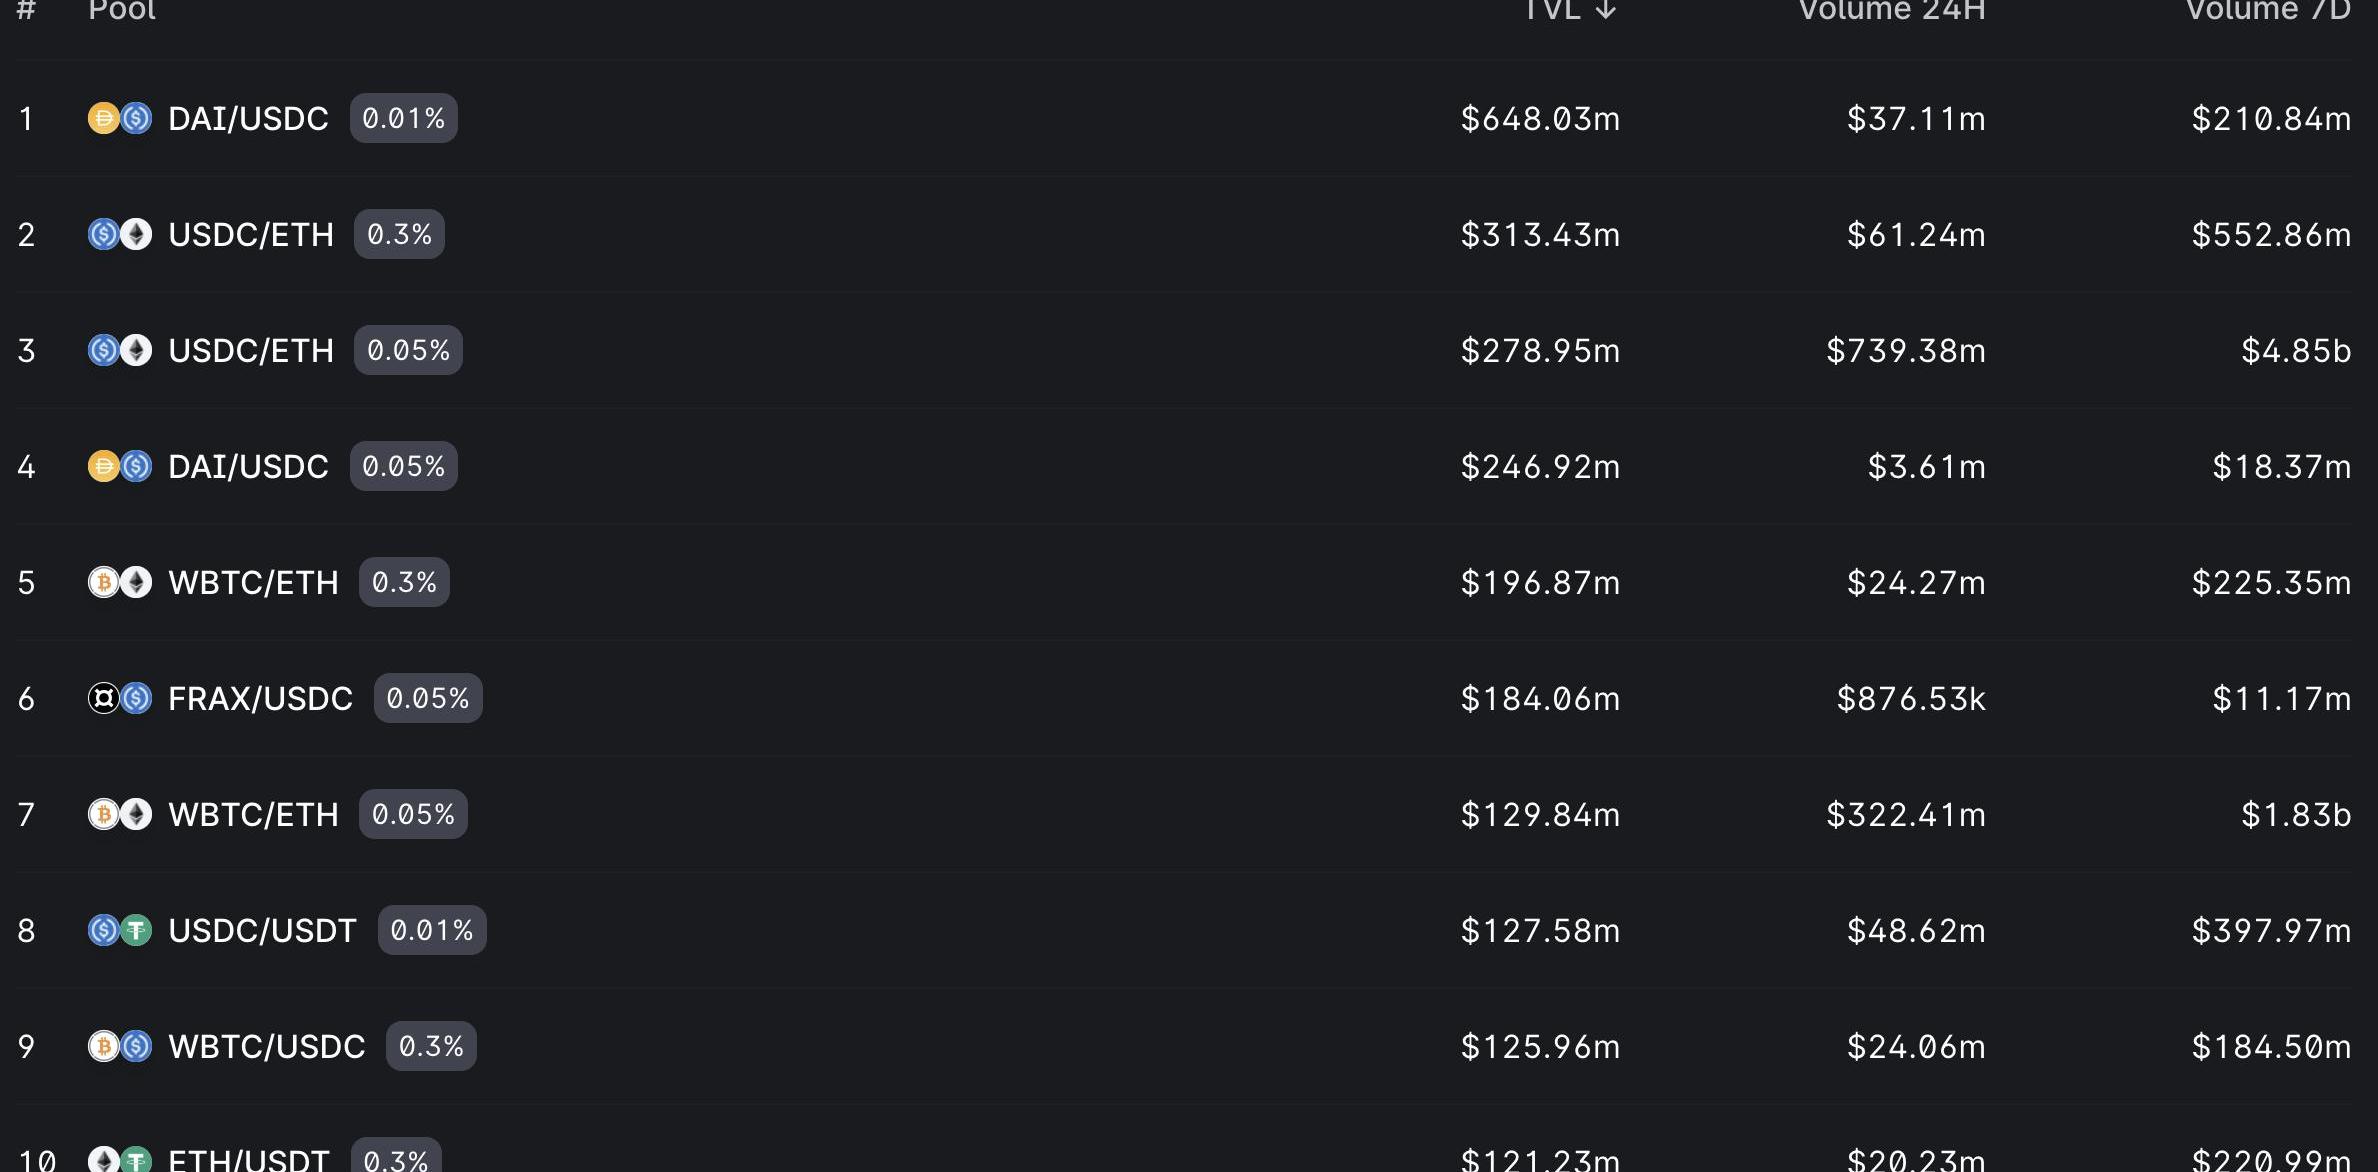Screen dimensions: 2378x1172
Task: Sort pools by the TVL column header
Action: (x=1568, y=10)
